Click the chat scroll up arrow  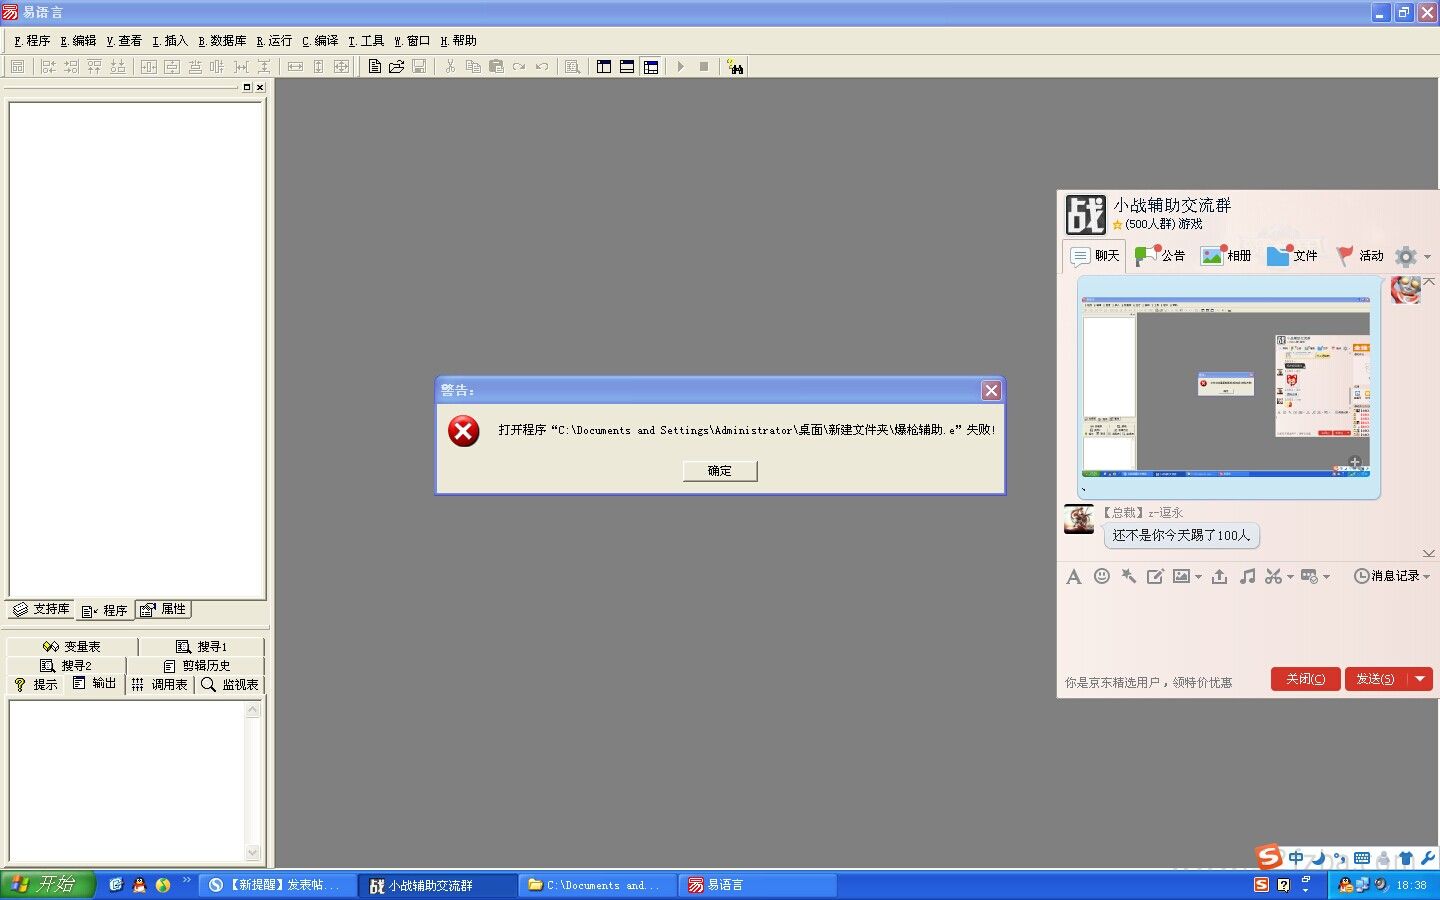[x=1429, y=282]
